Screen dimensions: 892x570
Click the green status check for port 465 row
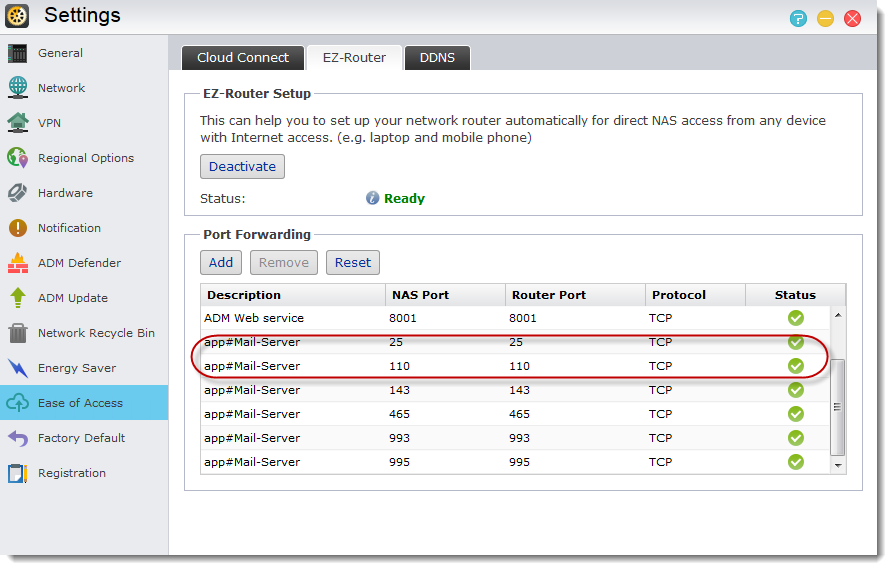(x=796, y=414)
